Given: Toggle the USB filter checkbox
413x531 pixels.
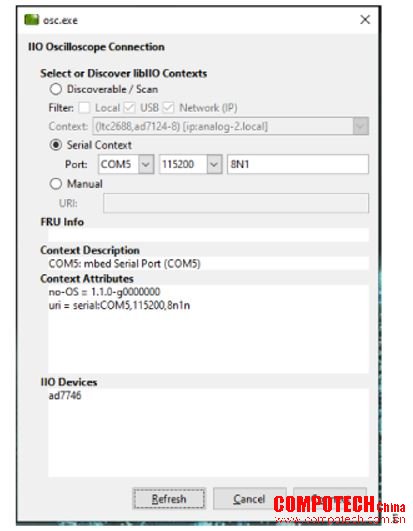Looking at the screenshot, I should tap(129, 108).
